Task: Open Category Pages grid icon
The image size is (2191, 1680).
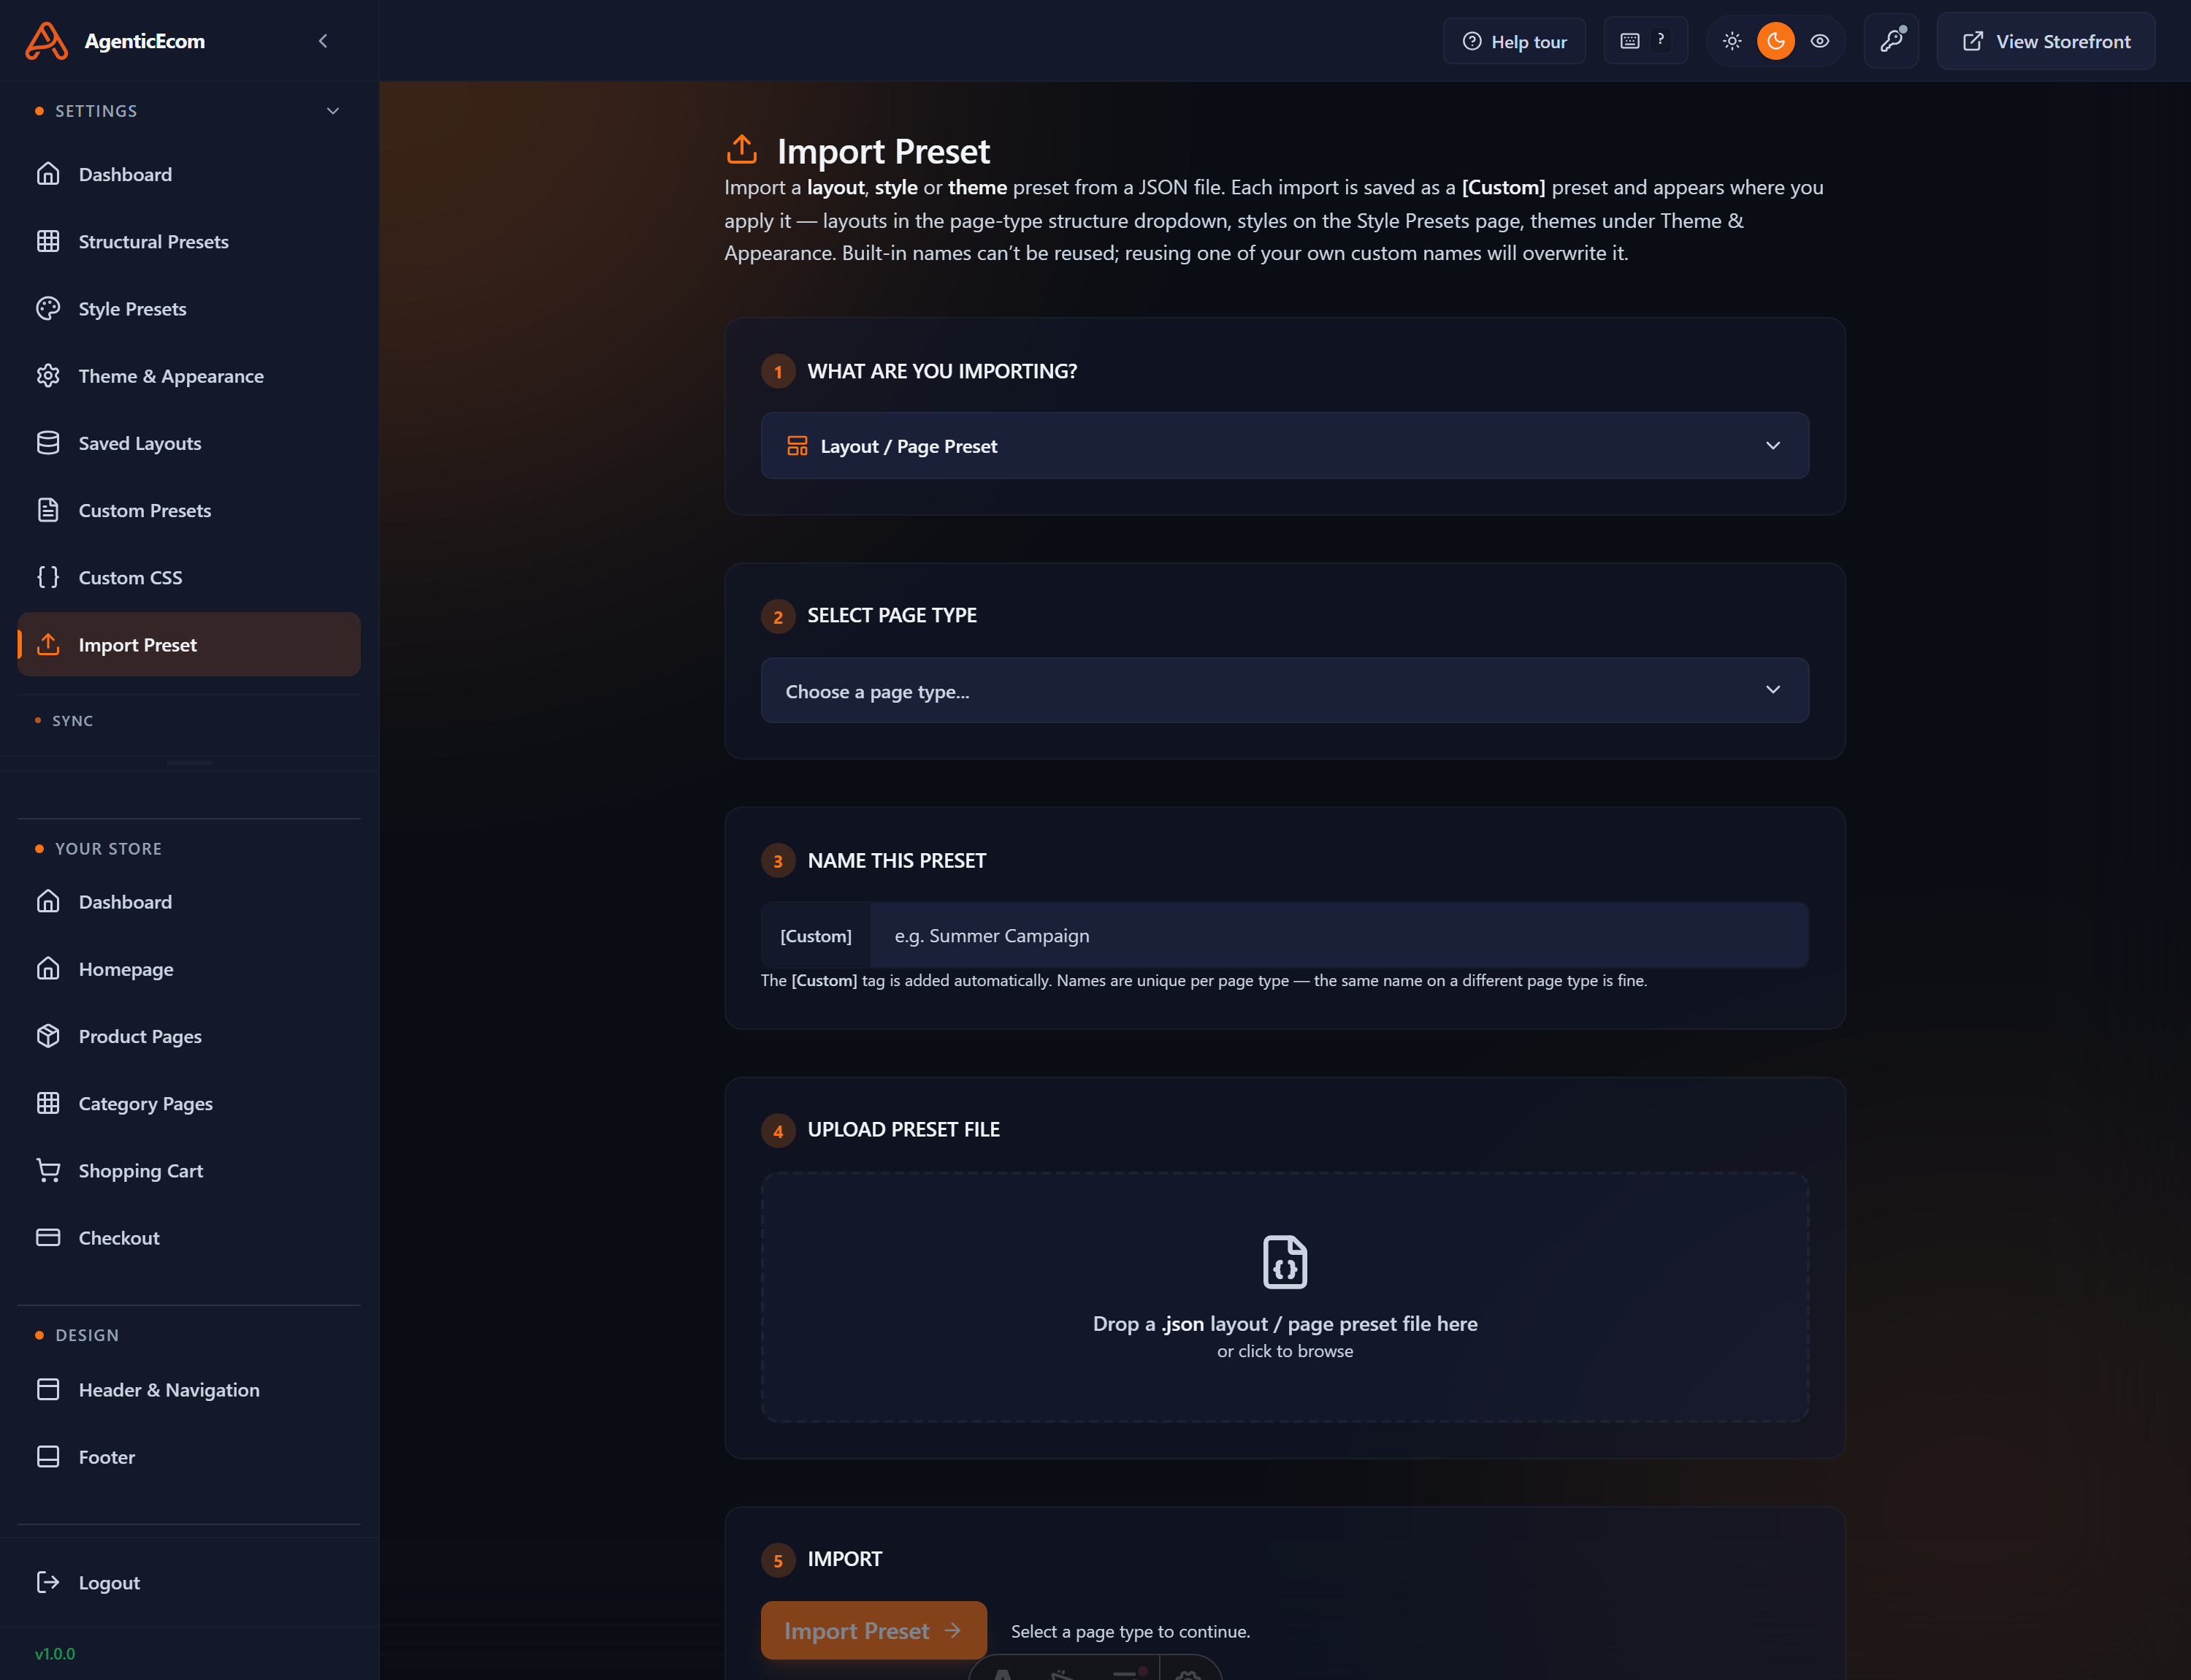Action: [48, 1103]
